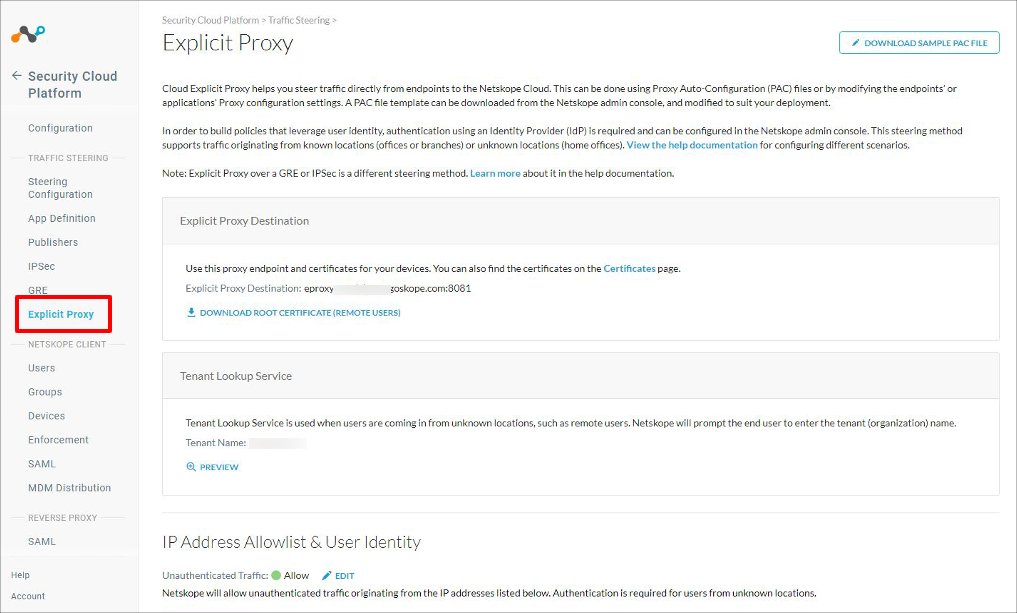Click the download icon for root certificate

point(191,313)
